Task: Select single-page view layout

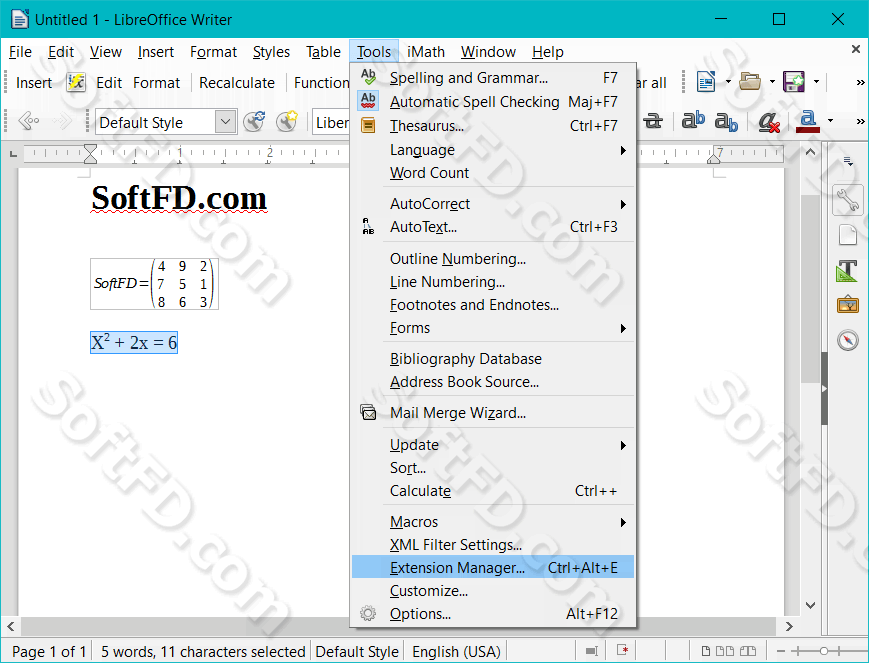Action: click(706, 651)
